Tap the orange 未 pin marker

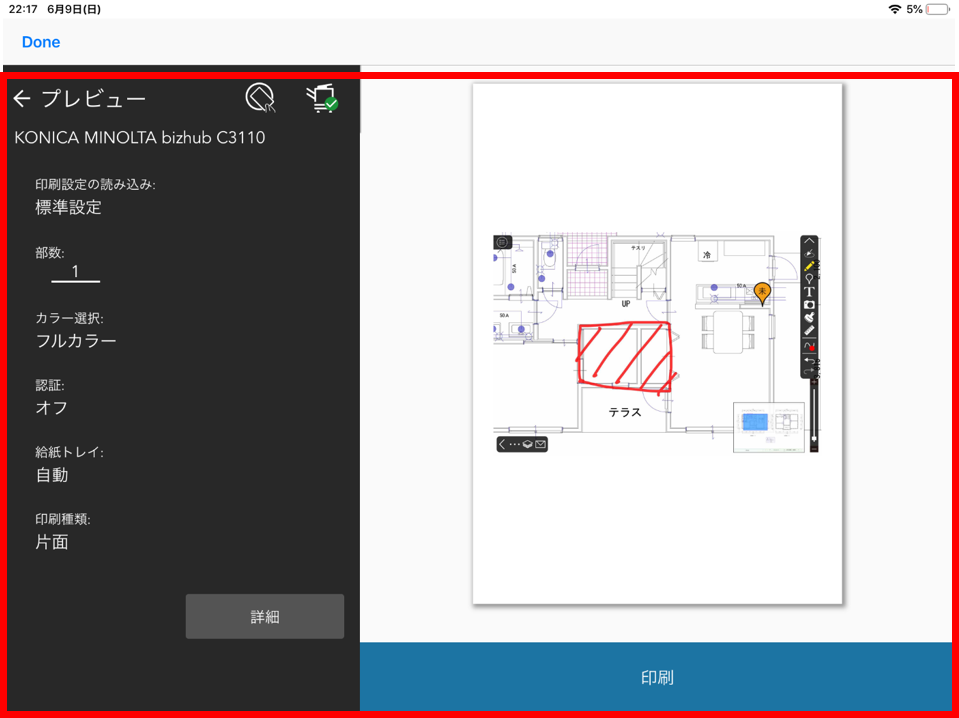point(762,292)
